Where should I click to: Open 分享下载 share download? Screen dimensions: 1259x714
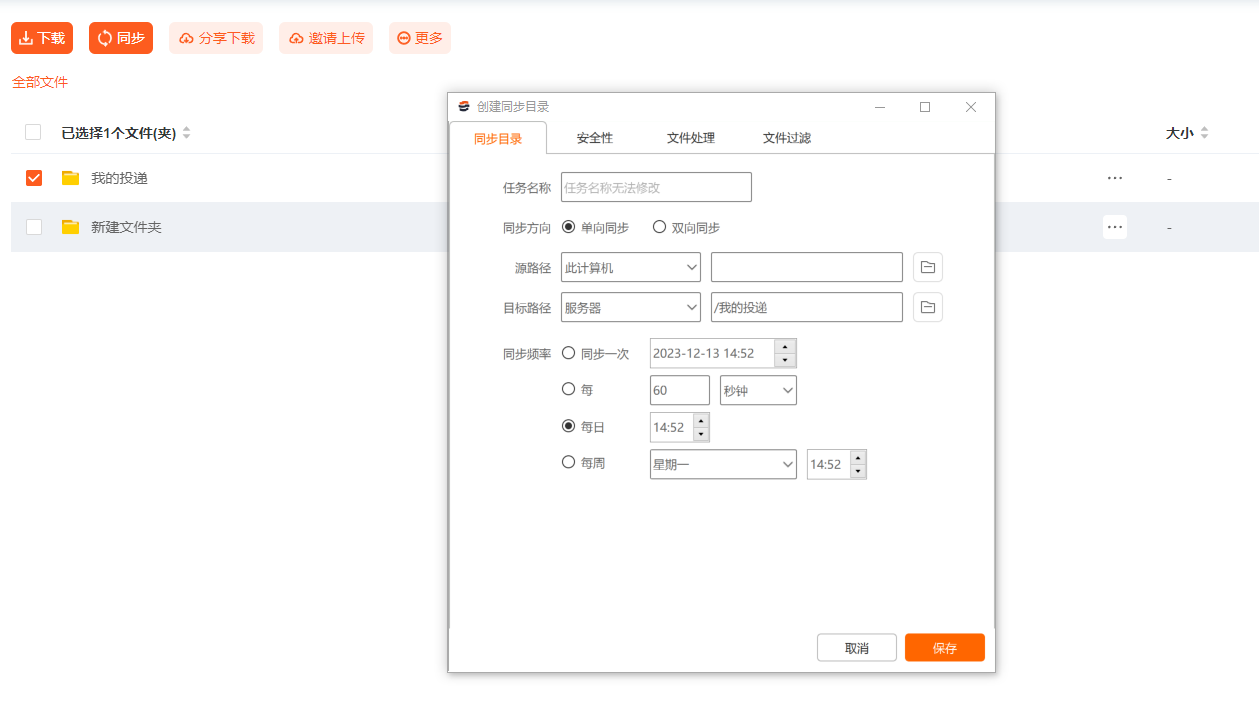216,38
